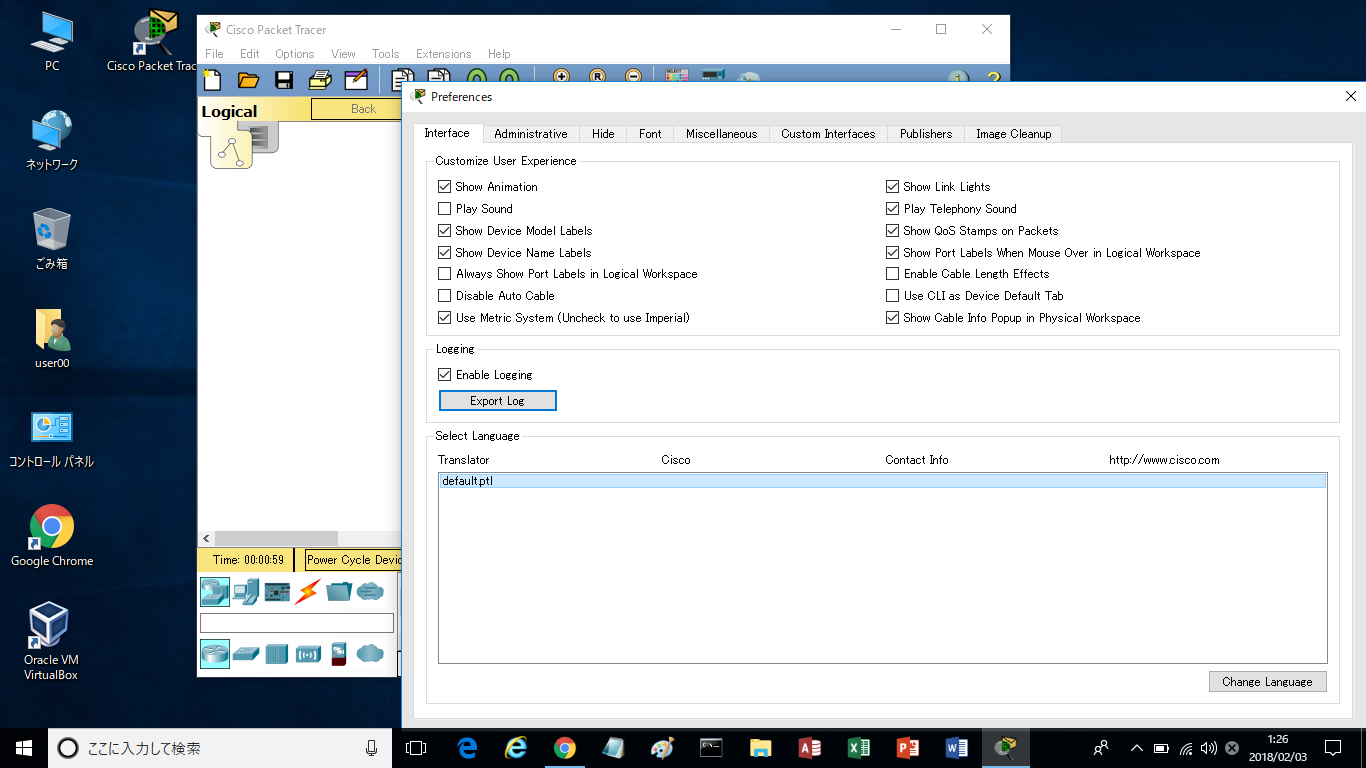Export the log file
Screen dimensions: 1366x768
pos(497,400)
